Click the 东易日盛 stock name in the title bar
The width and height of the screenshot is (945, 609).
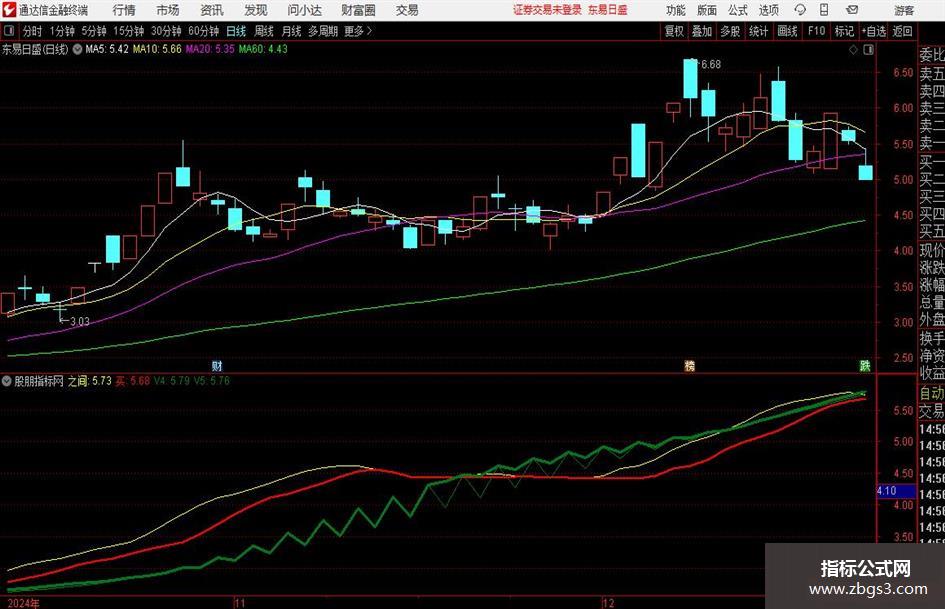[x=608, y=10]
